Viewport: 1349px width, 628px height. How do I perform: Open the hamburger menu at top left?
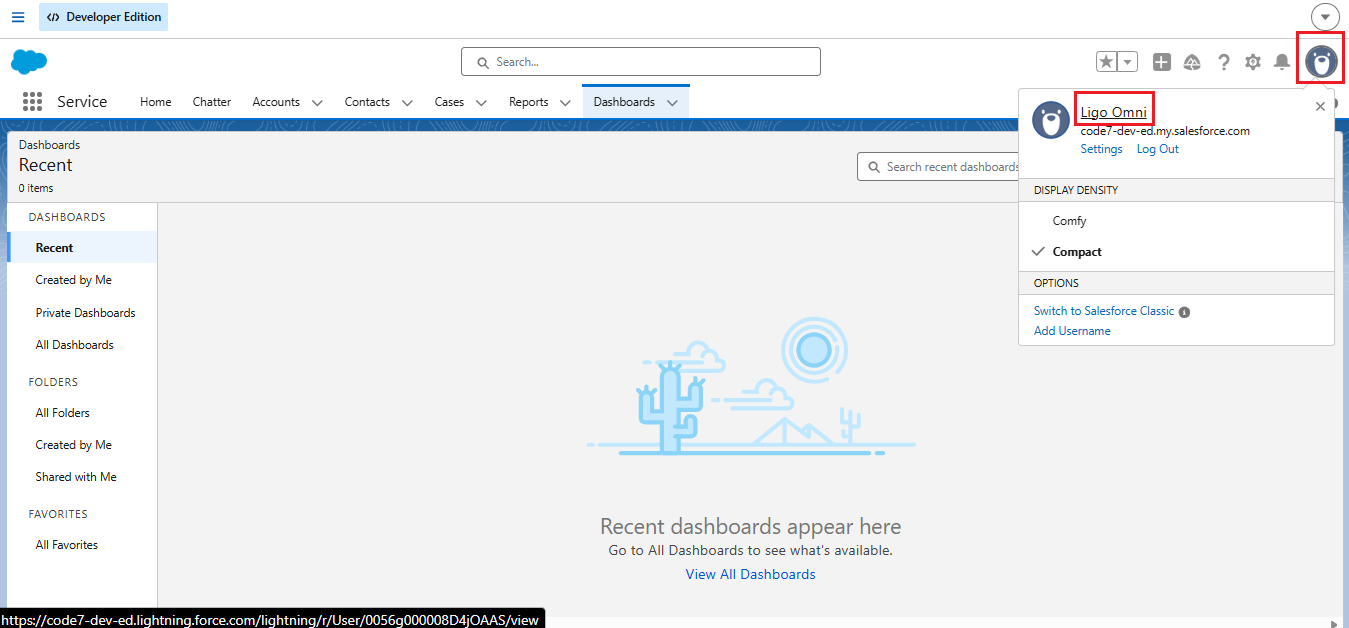tap(18, 17)
